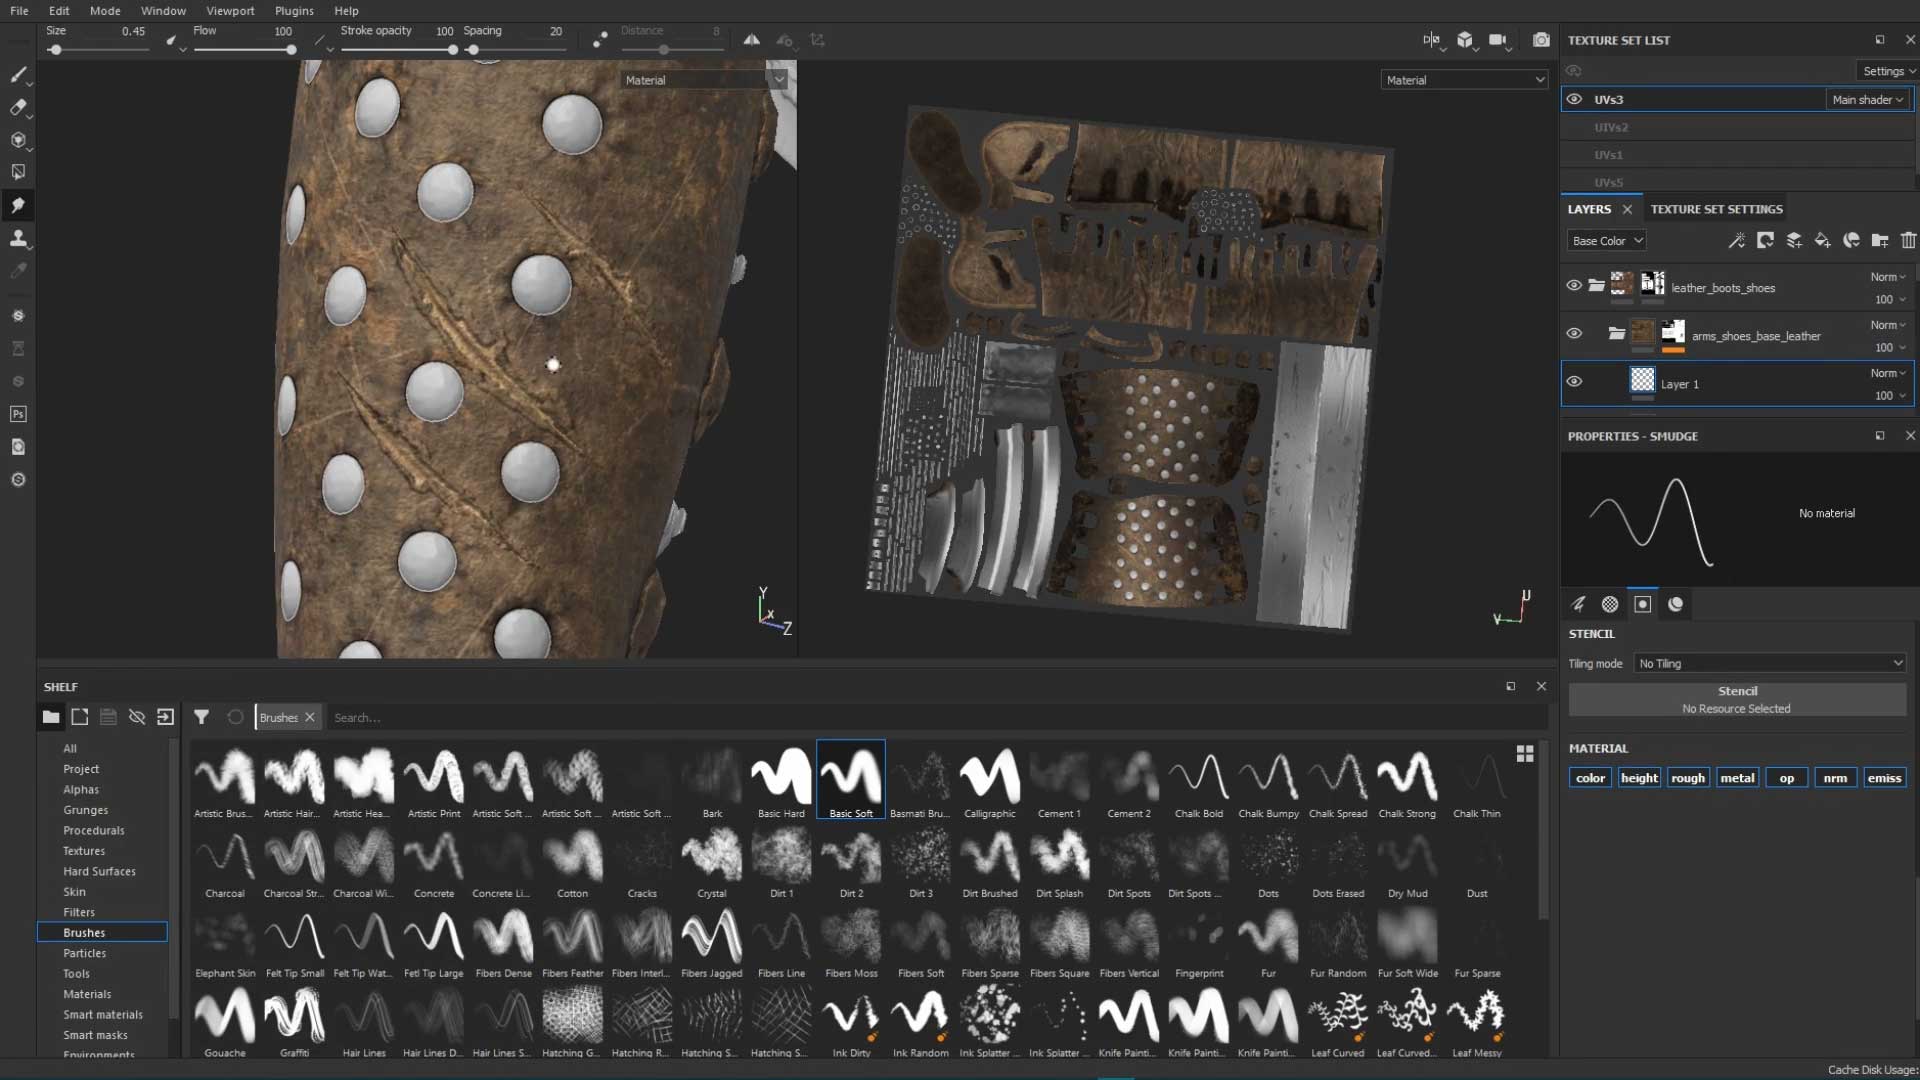
Task: Add a new paint layer
Action: click(1795, 240)
